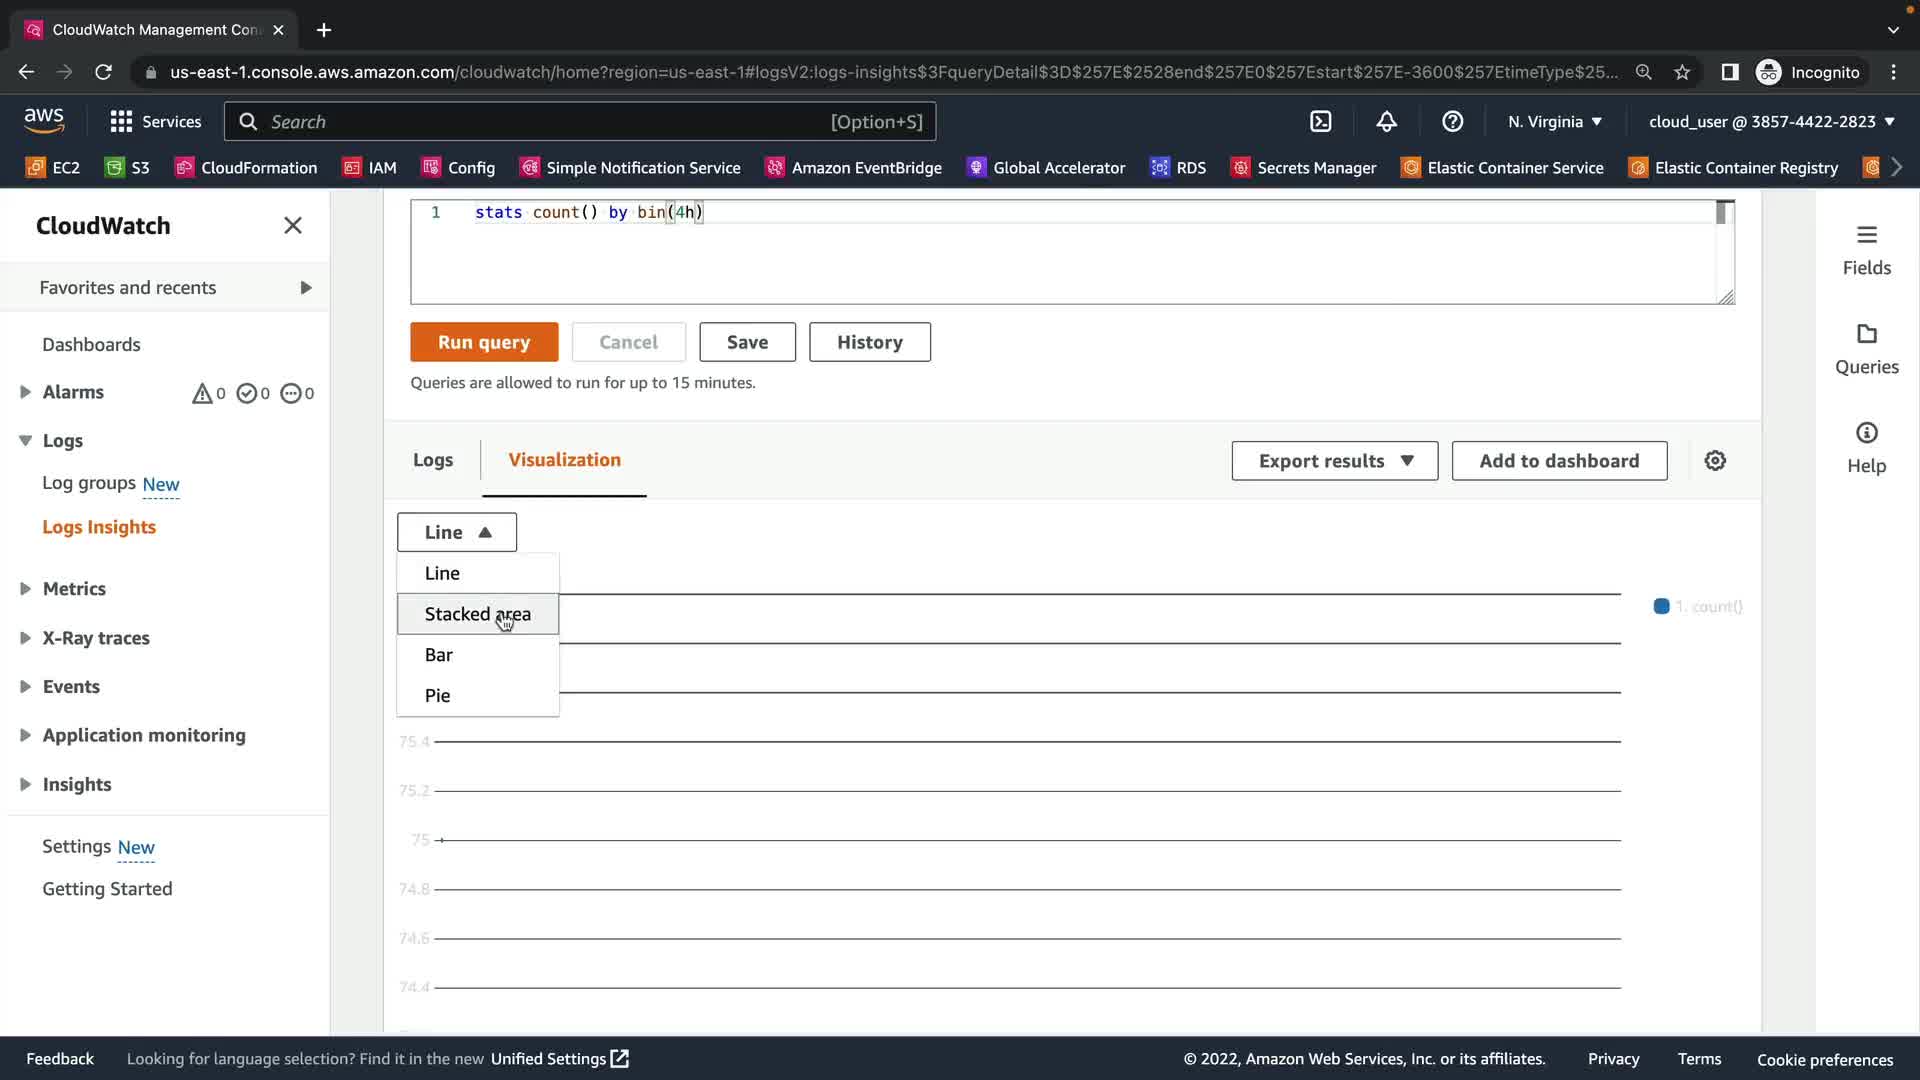Open AWS CloudShell terminal icon

1321,122
